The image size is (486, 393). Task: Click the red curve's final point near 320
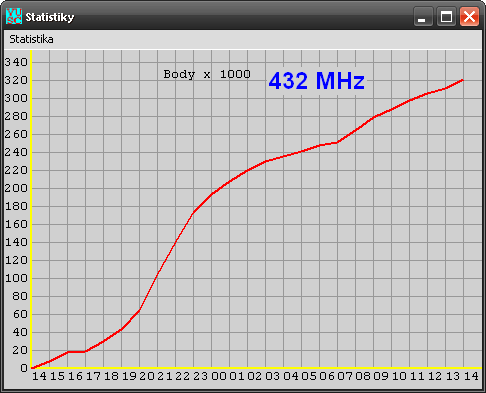[462, 80]
